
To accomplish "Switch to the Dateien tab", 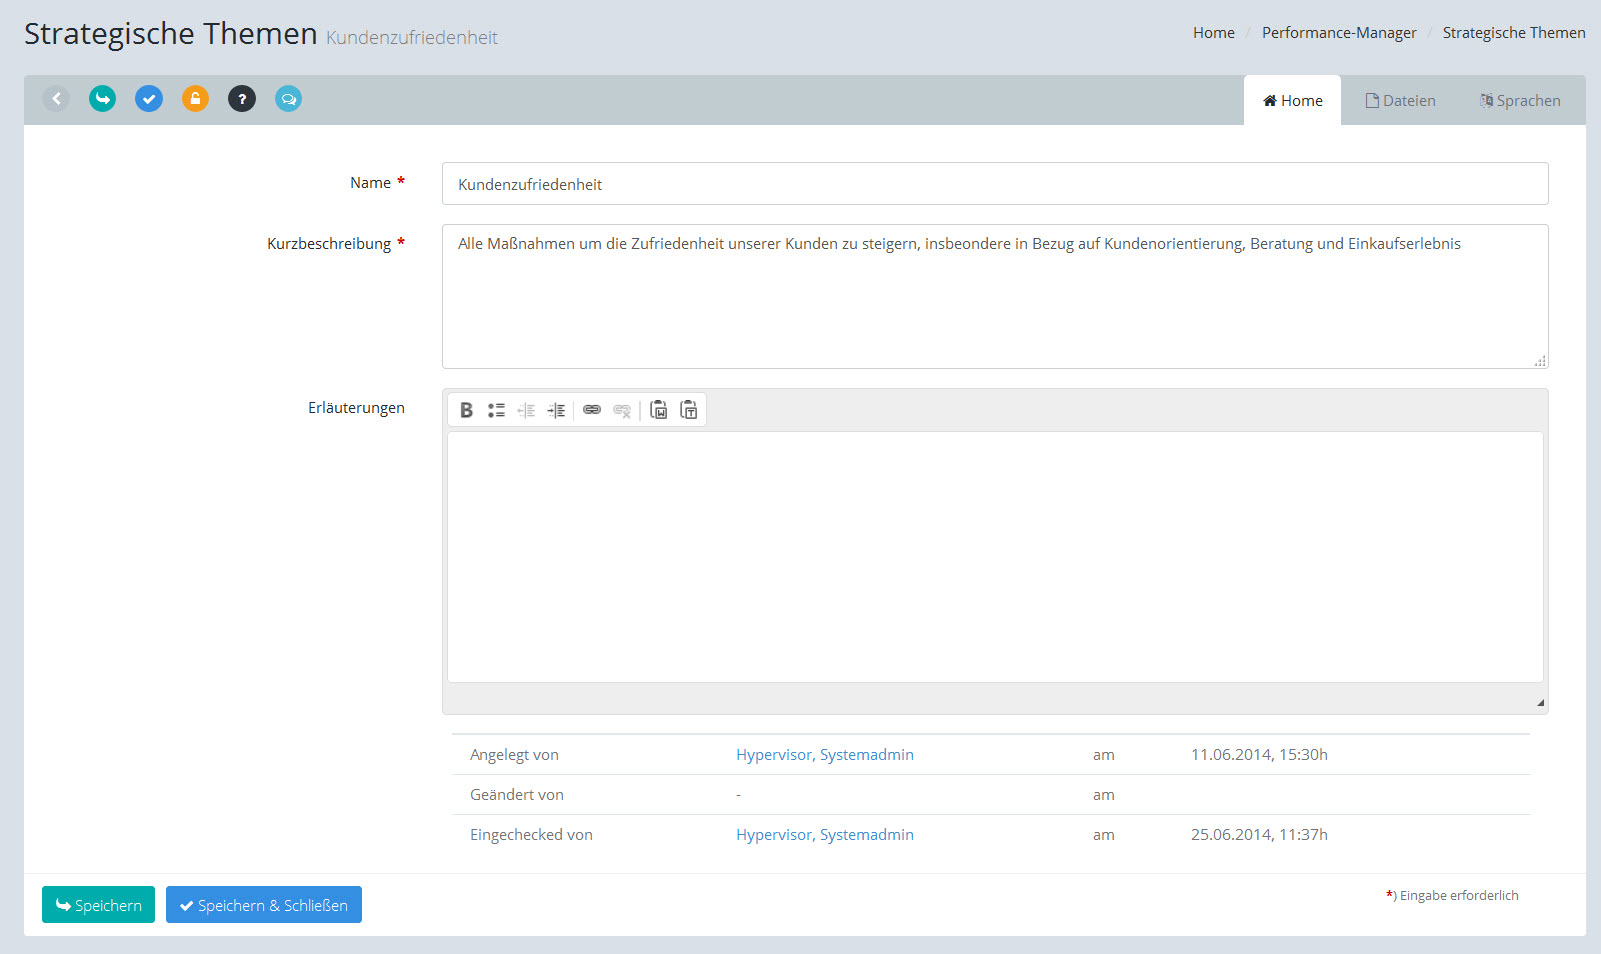I will click(x=1400, y=101).
